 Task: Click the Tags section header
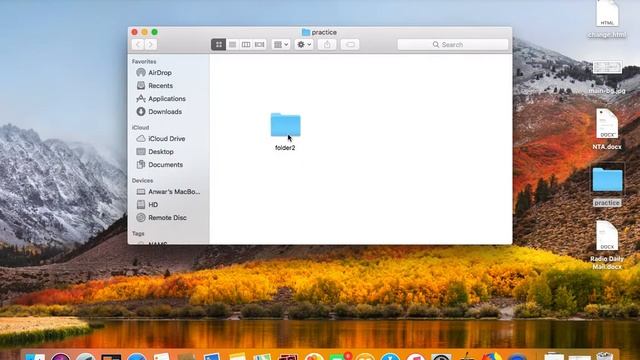click(x=138, y=233)
